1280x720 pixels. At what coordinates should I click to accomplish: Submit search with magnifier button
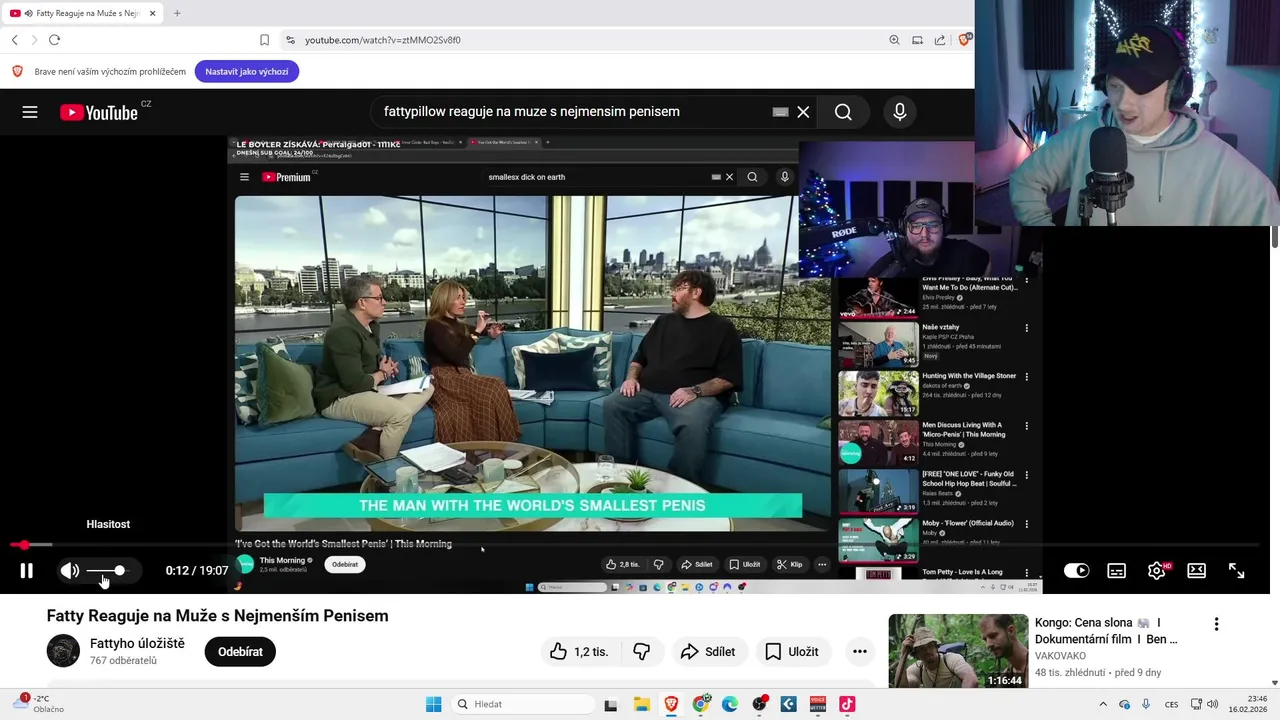point(843,112)
